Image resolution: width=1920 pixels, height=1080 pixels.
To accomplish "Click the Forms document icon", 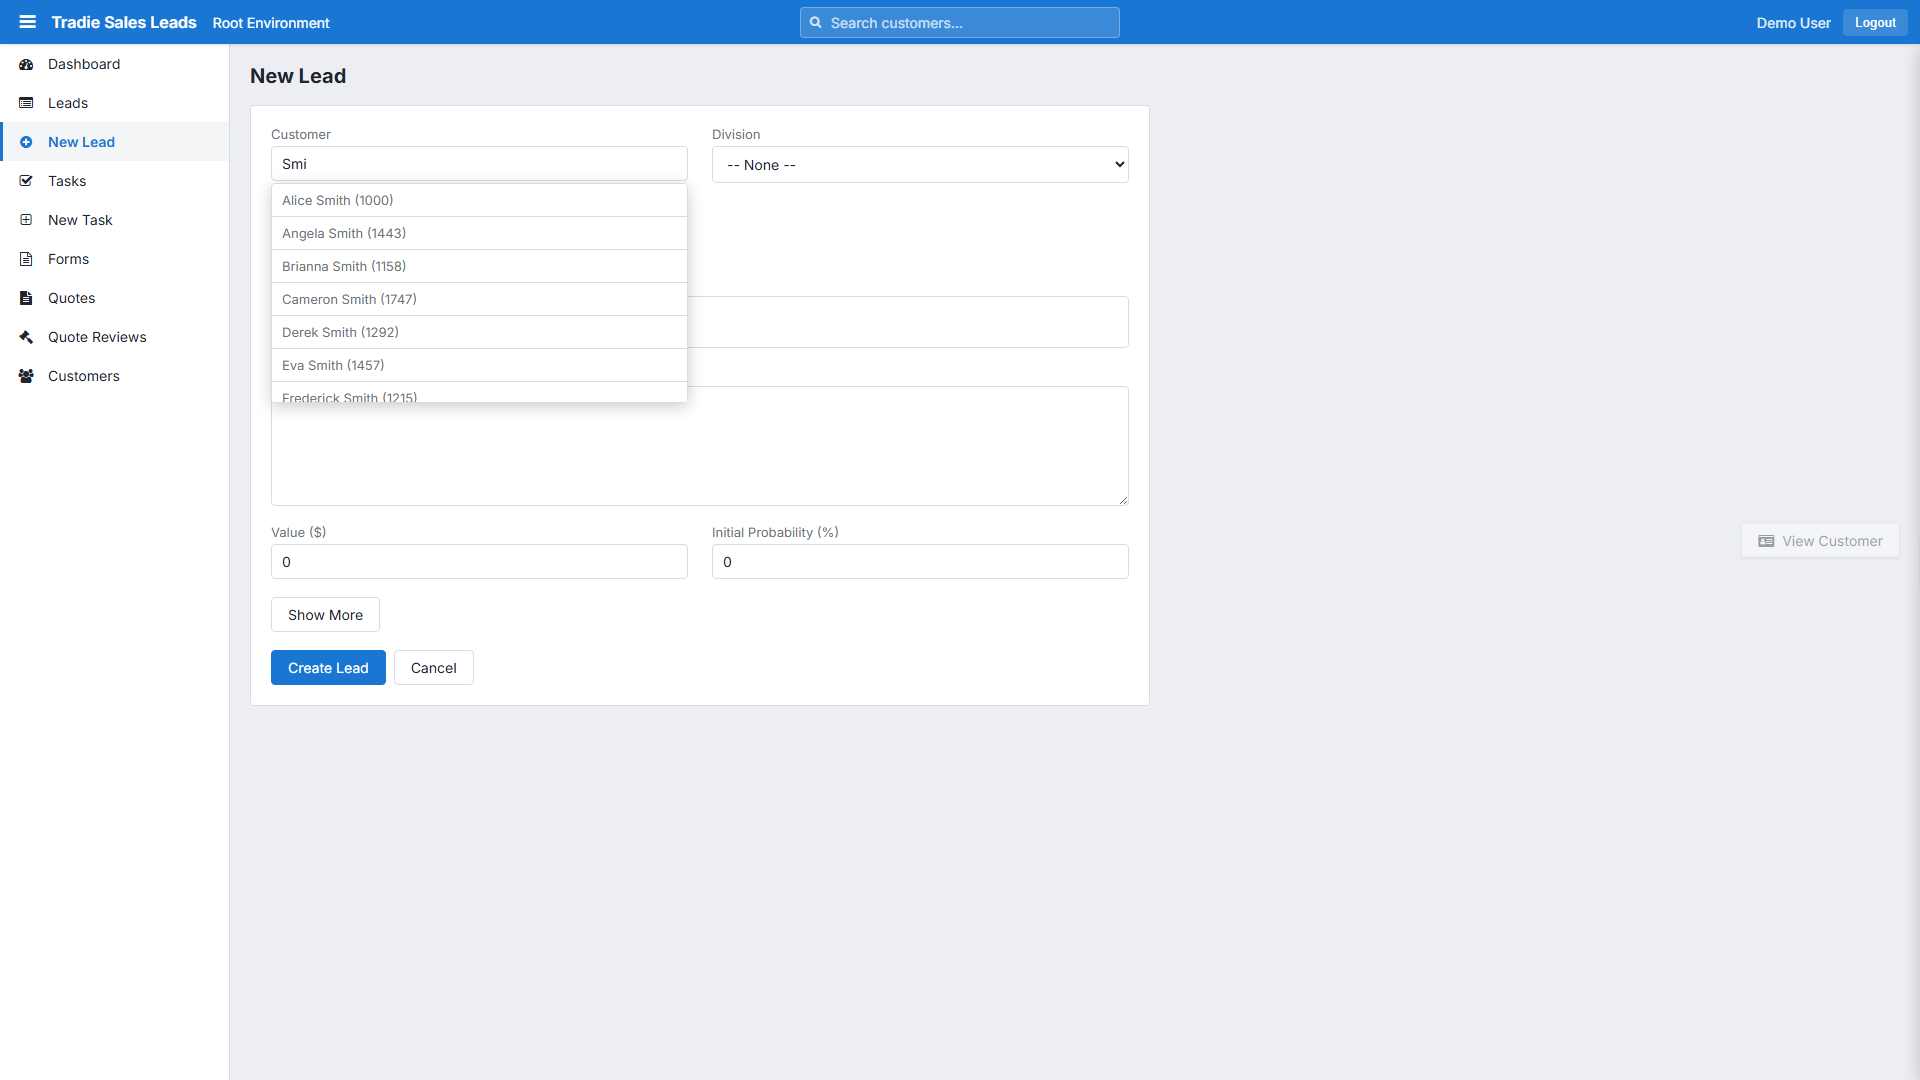I will [x=26, y=259].
